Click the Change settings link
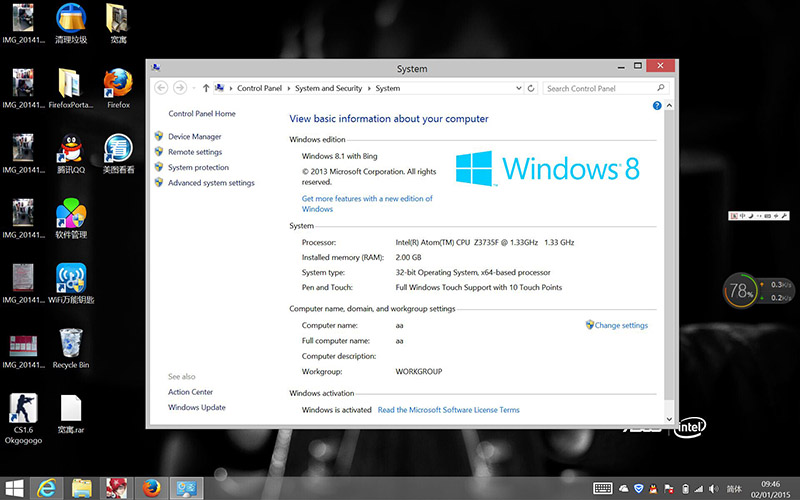800x500 pixels. pos(621,325)
